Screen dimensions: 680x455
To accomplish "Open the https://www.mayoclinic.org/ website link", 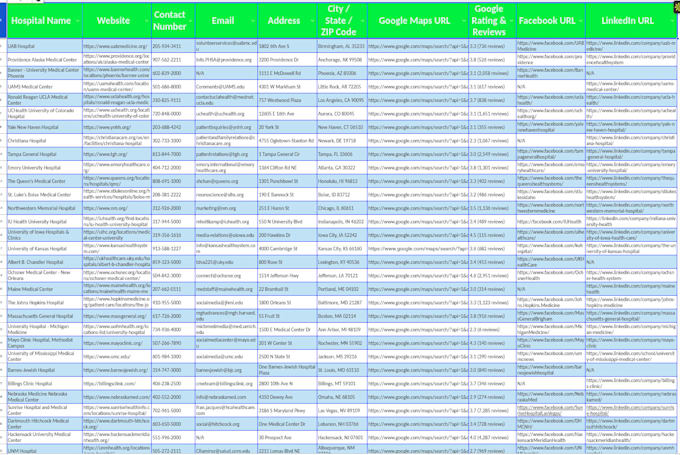I will [113, 343].
